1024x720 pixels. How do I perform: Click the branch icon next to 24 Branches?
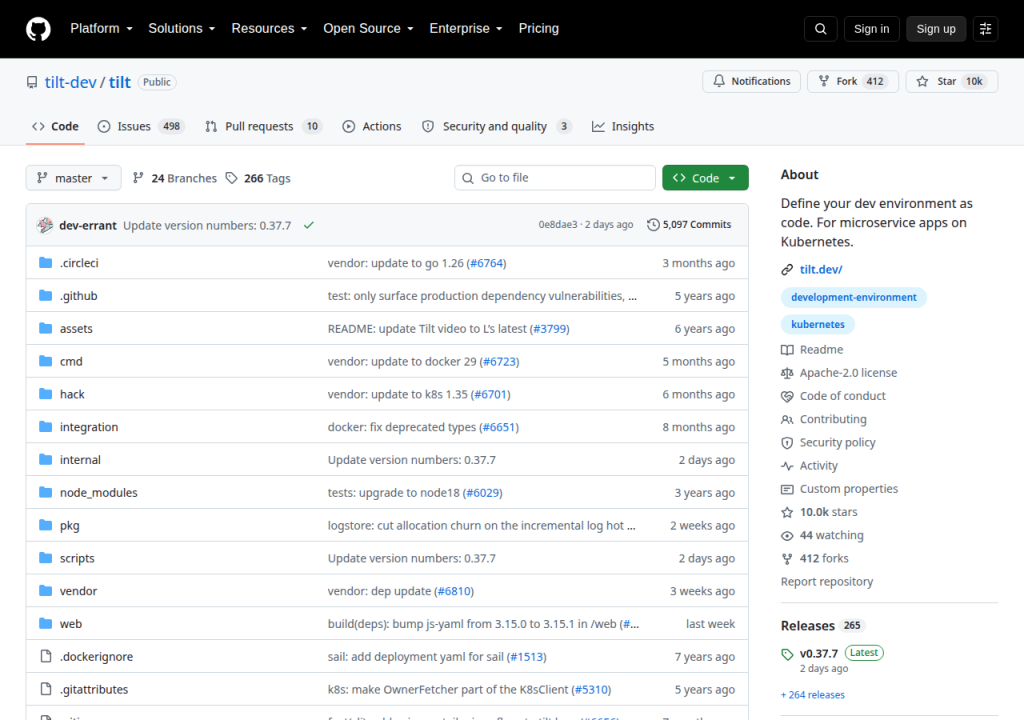pos(138,178)
